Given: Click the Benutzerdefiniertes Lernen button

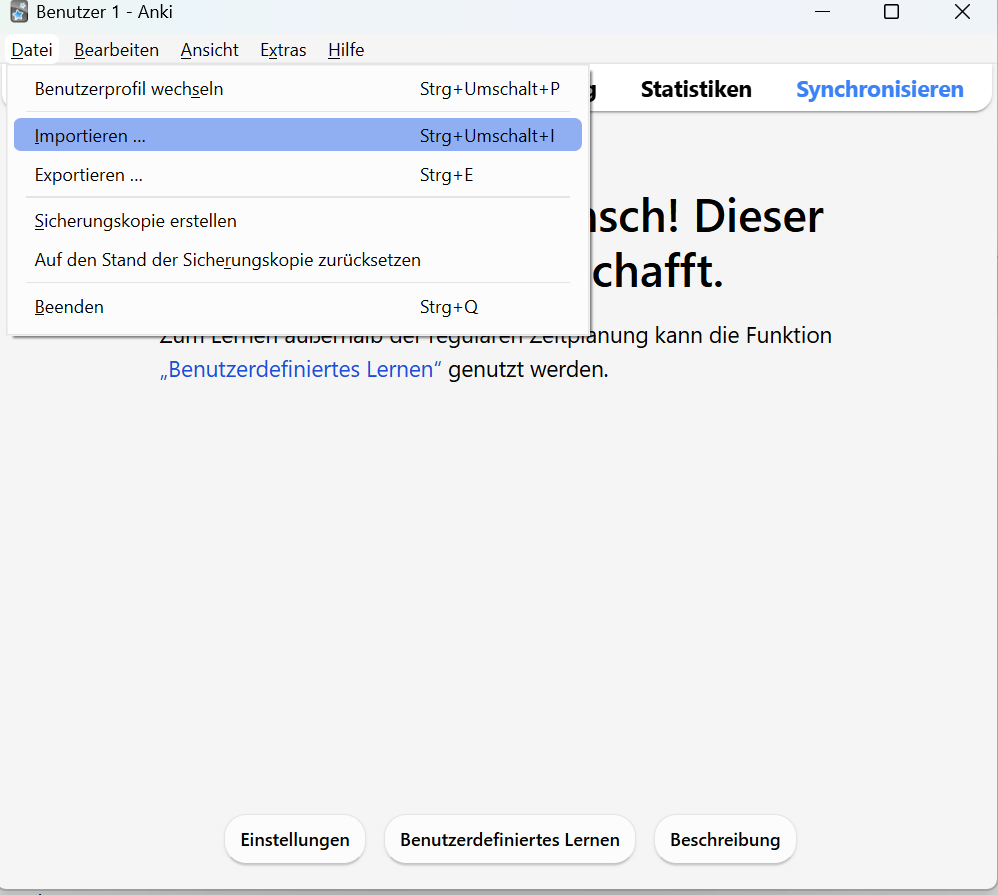Looking at the screenshot, I should click(510, 840).
